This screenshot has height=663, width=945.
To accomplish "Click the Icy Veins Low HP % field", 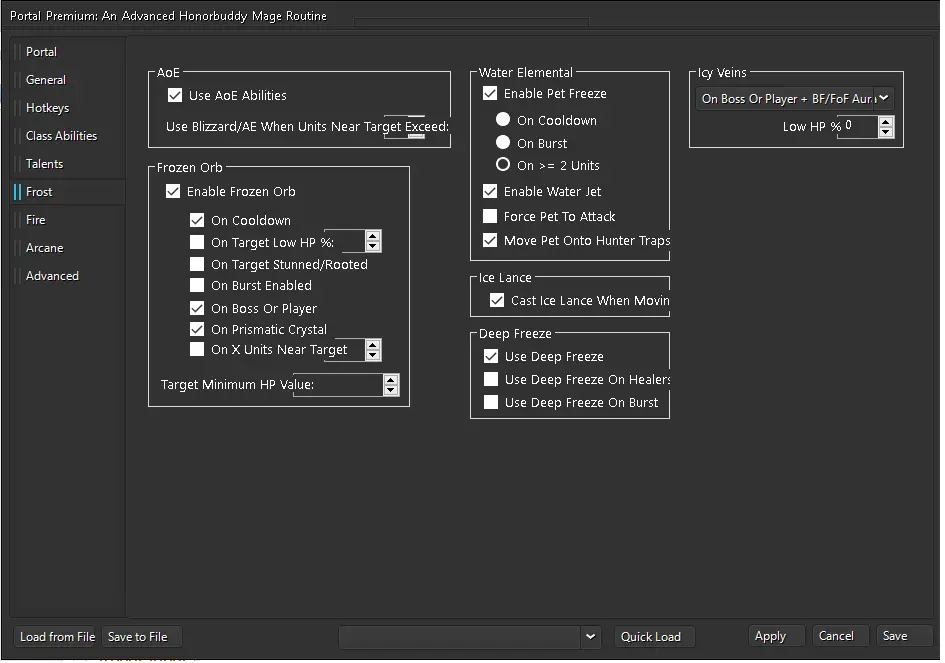I will tap(860, 127).
